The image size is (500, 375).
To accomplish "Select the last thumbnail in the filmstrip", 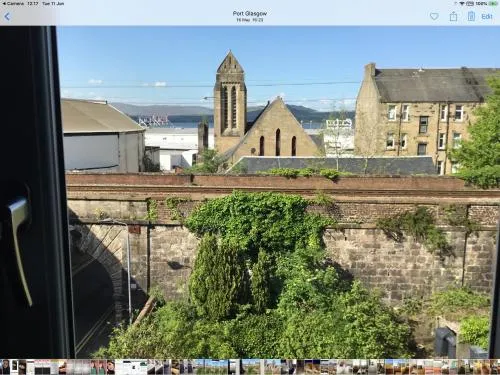I will [496, 367].
